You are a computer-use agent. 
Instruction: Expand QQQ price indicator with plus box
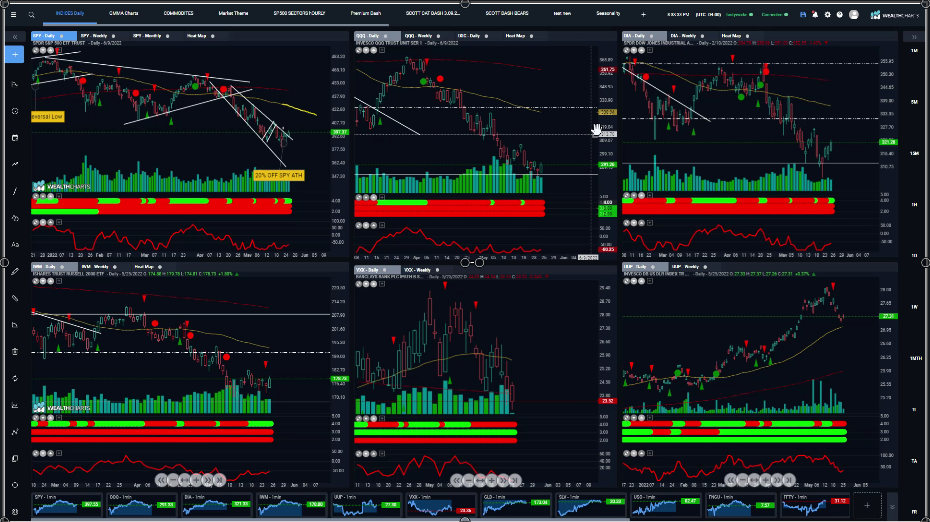pos(381,50)
